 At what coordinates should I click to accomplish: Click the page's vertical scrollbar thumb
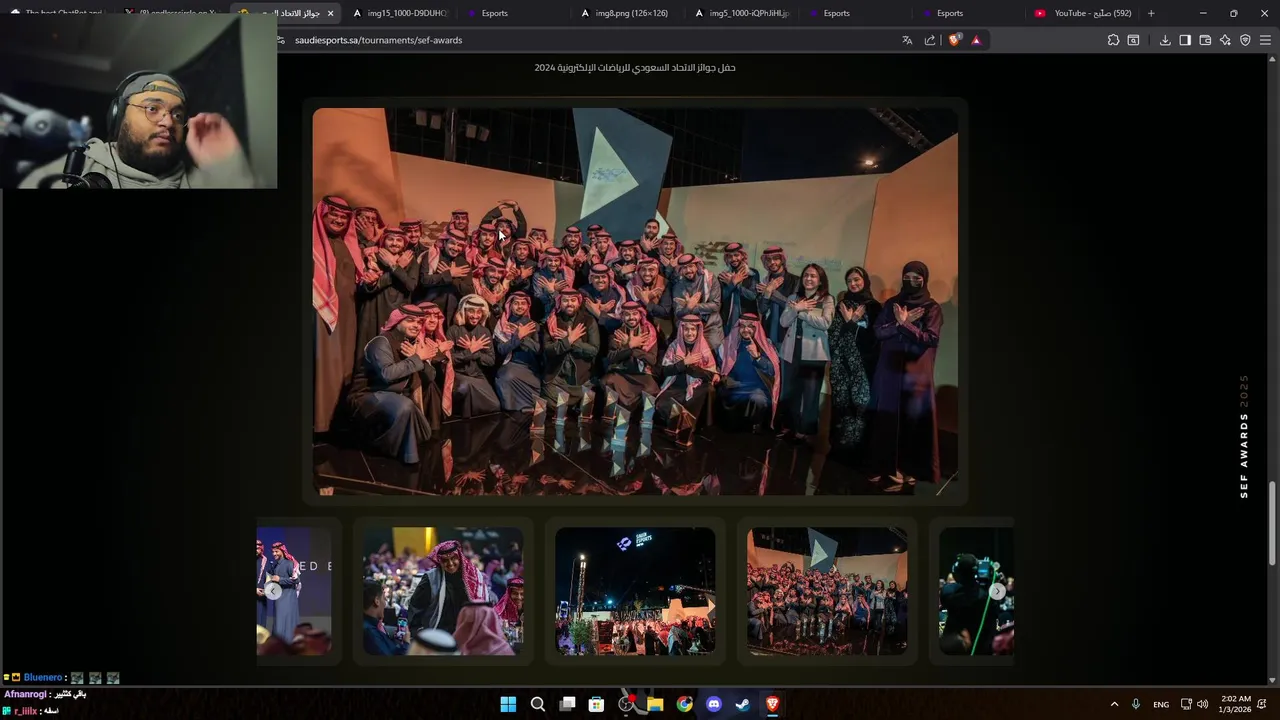[1272, 525]
